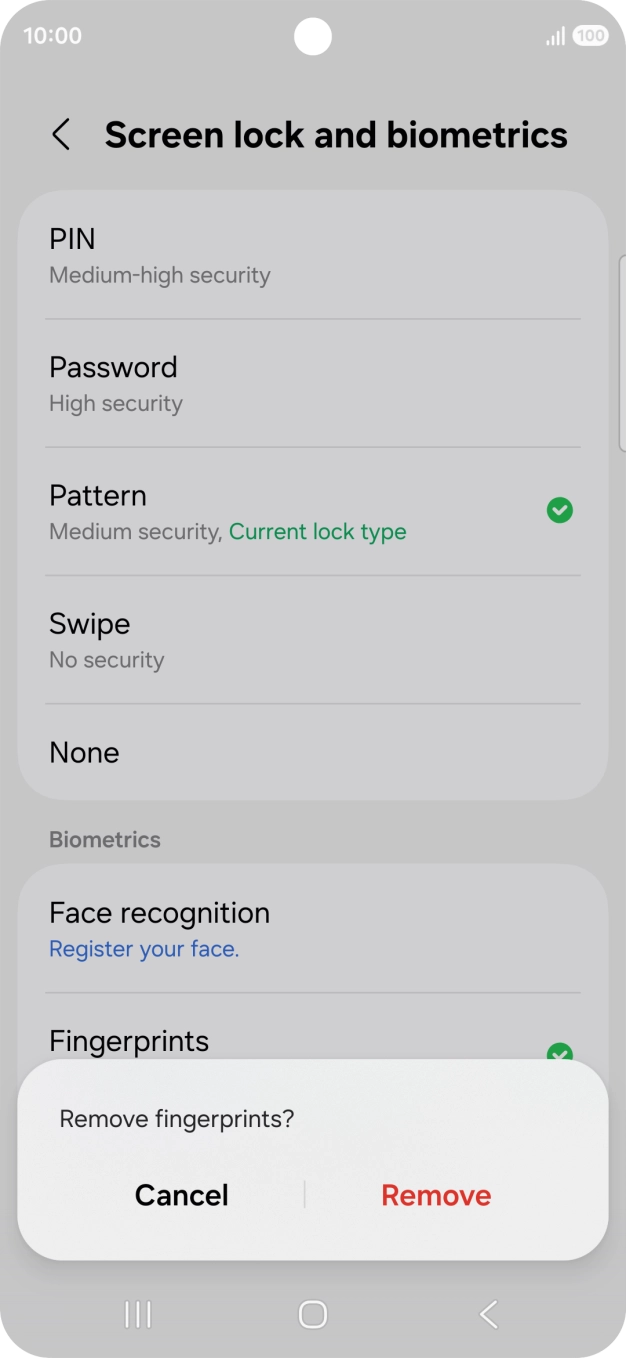Tap the signal strength icon

point(555,37)
